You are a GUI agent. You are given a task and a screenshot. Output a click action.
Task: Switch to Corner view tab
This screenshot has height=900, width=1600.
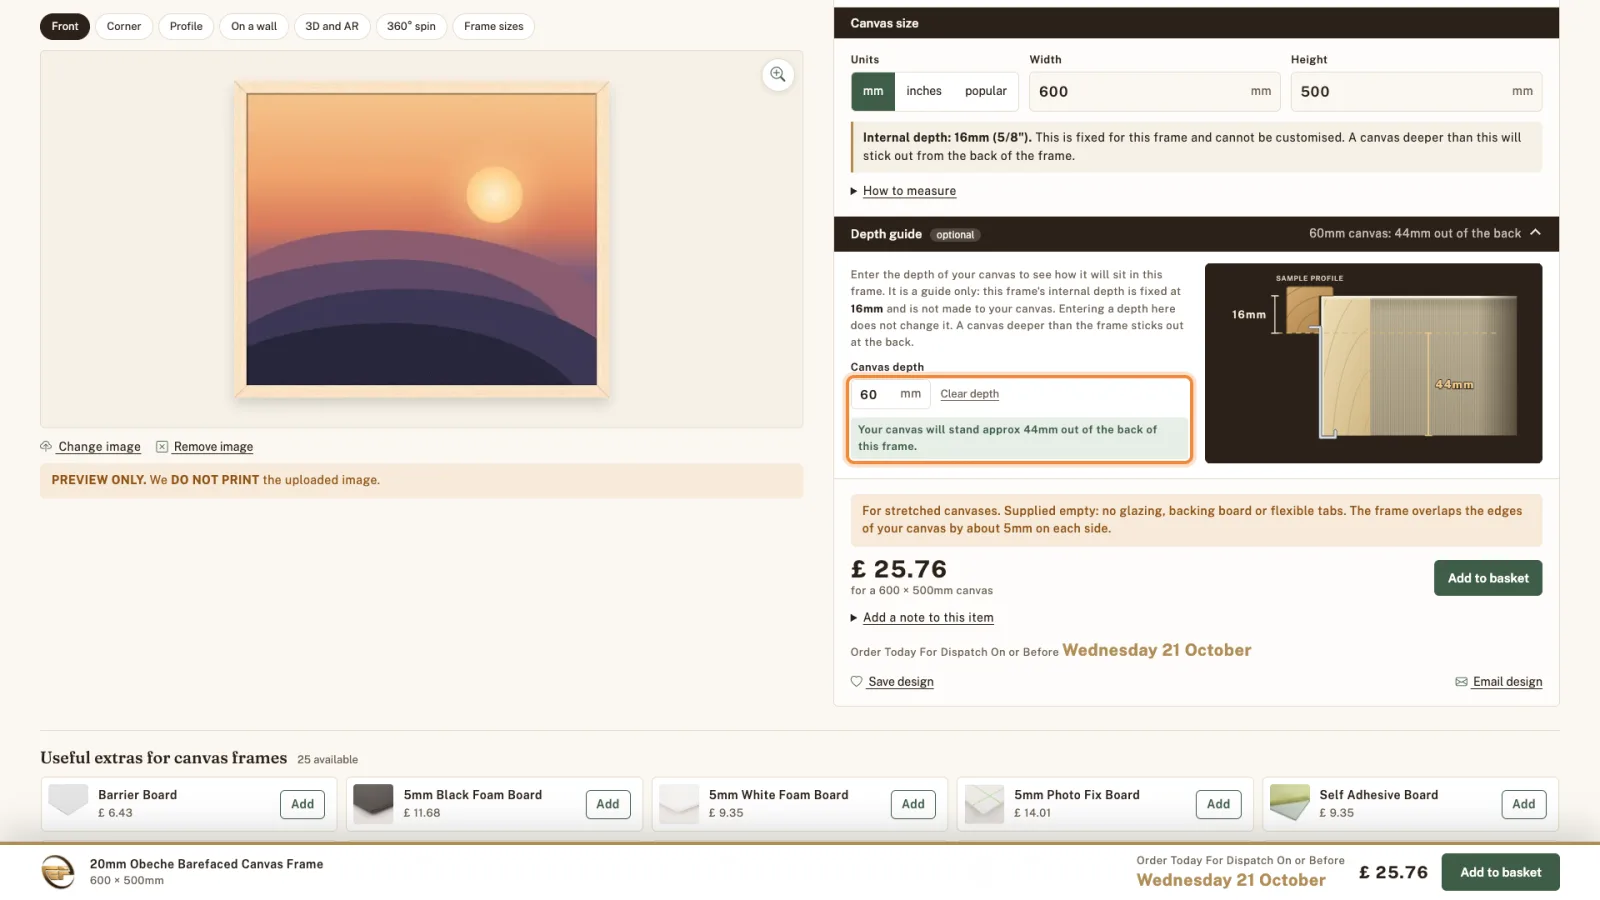point(124,26)
